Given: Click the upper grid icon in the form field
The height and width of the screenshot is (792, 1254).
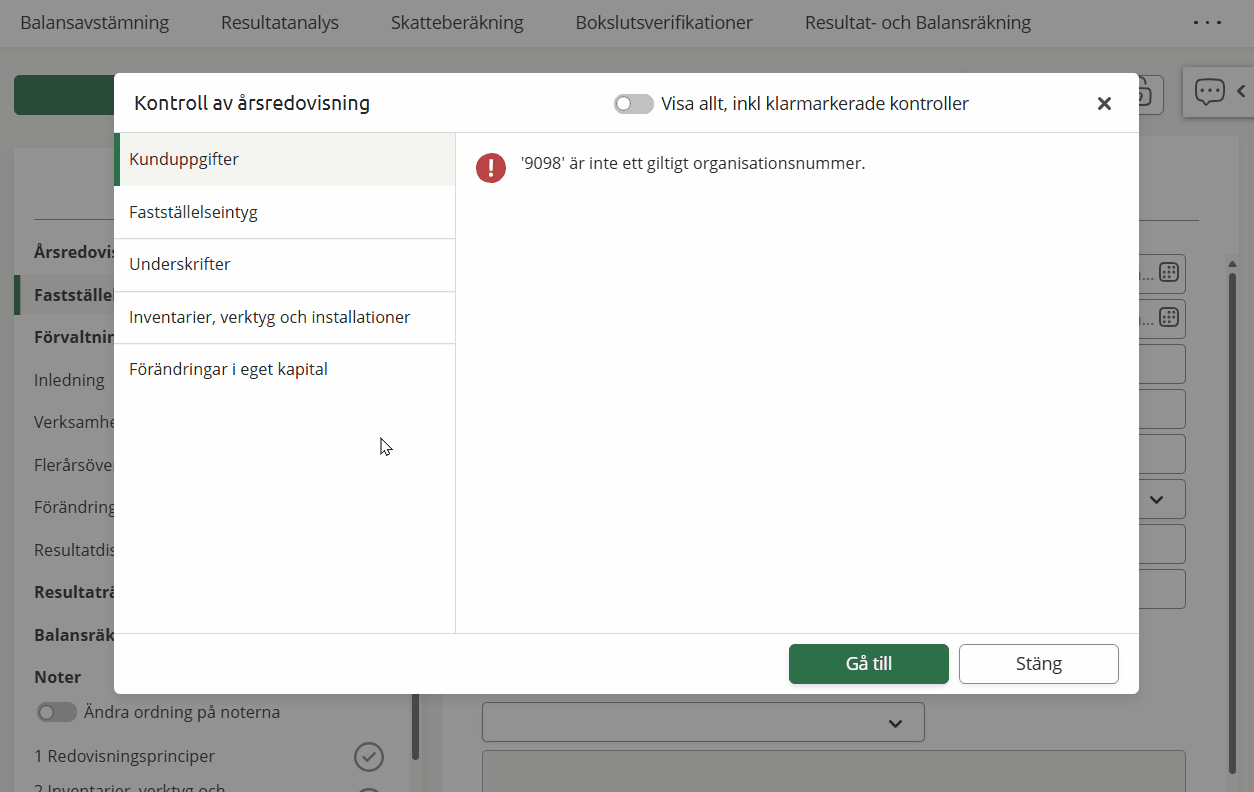Looking at the screenshot, I should coord(1168,272).
